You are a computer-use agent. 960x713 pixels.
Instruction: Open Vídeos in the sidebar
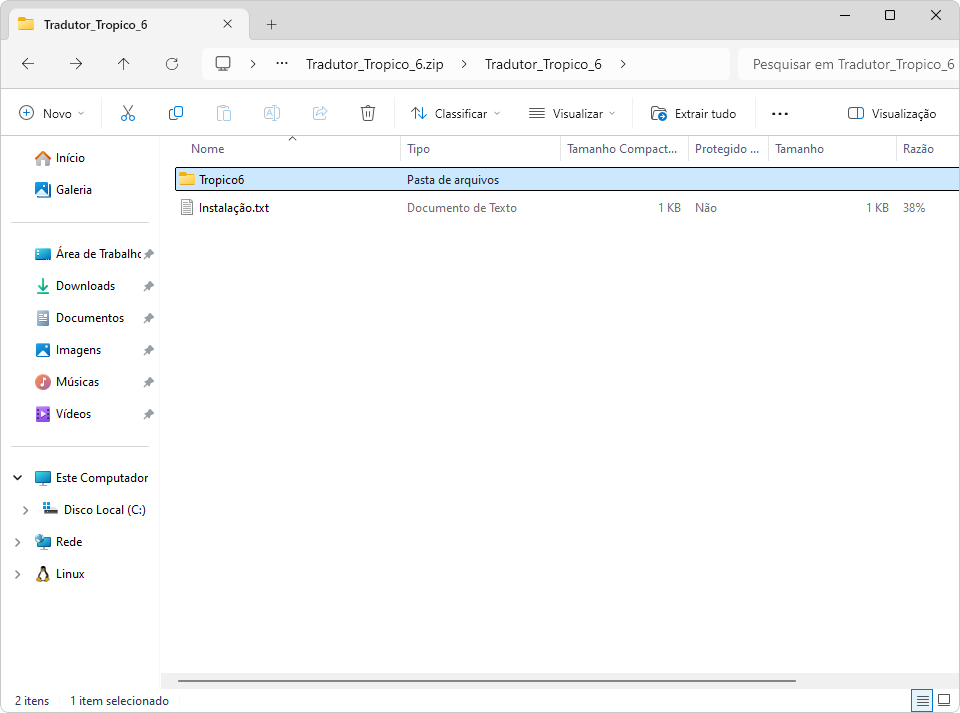tap(63, 414)
